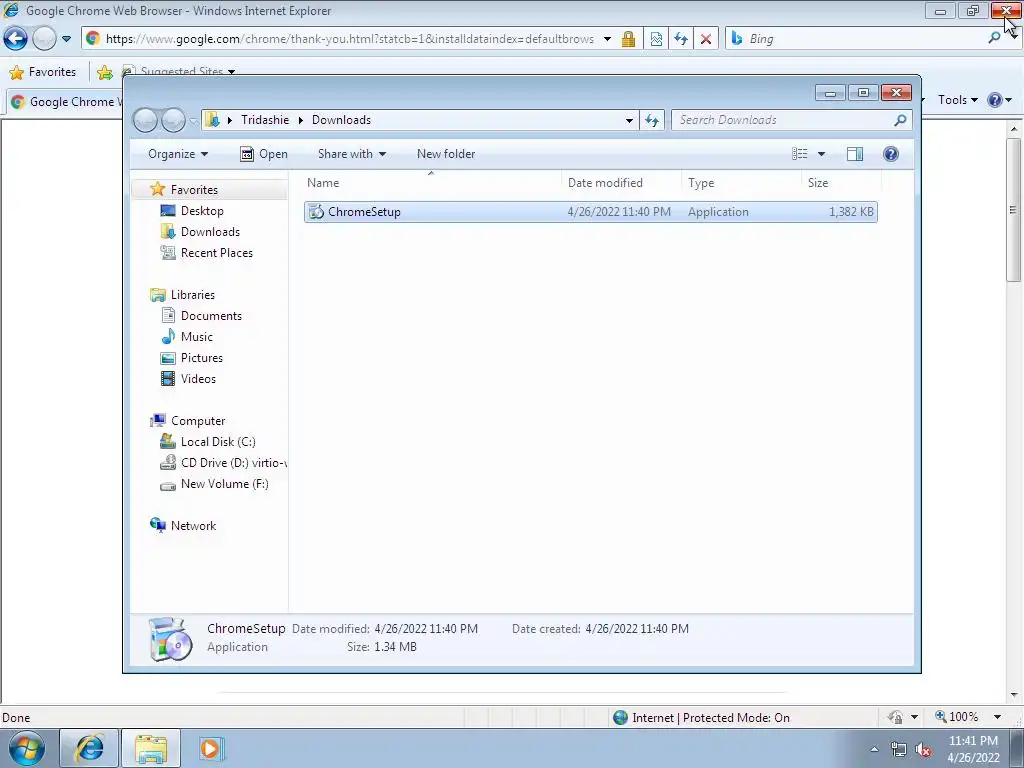The height and width of the screenshot is (768, 1024).
Task: Open the Share with menu
Action: 351,154
